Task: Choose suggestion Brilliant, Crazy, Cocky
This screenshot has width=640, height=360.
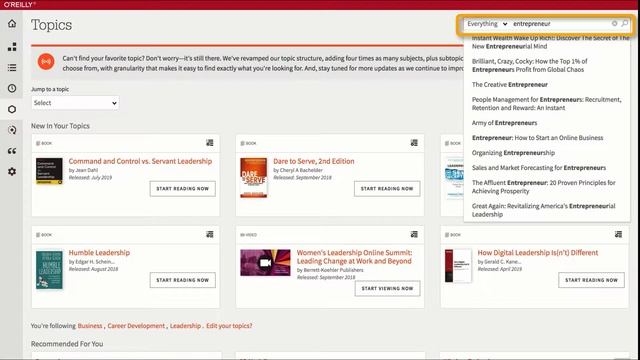Action: point(529,65)
